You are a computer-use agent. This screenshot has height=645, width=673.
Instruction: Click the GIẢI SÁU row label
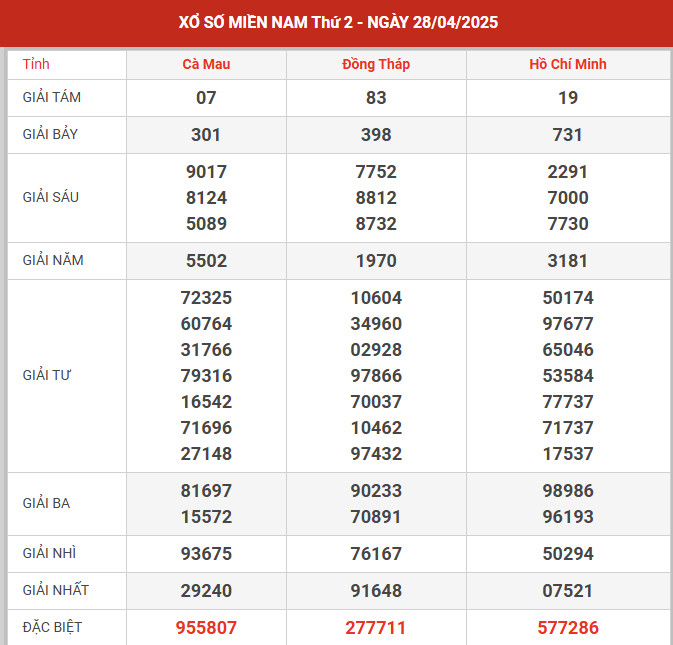51,197
